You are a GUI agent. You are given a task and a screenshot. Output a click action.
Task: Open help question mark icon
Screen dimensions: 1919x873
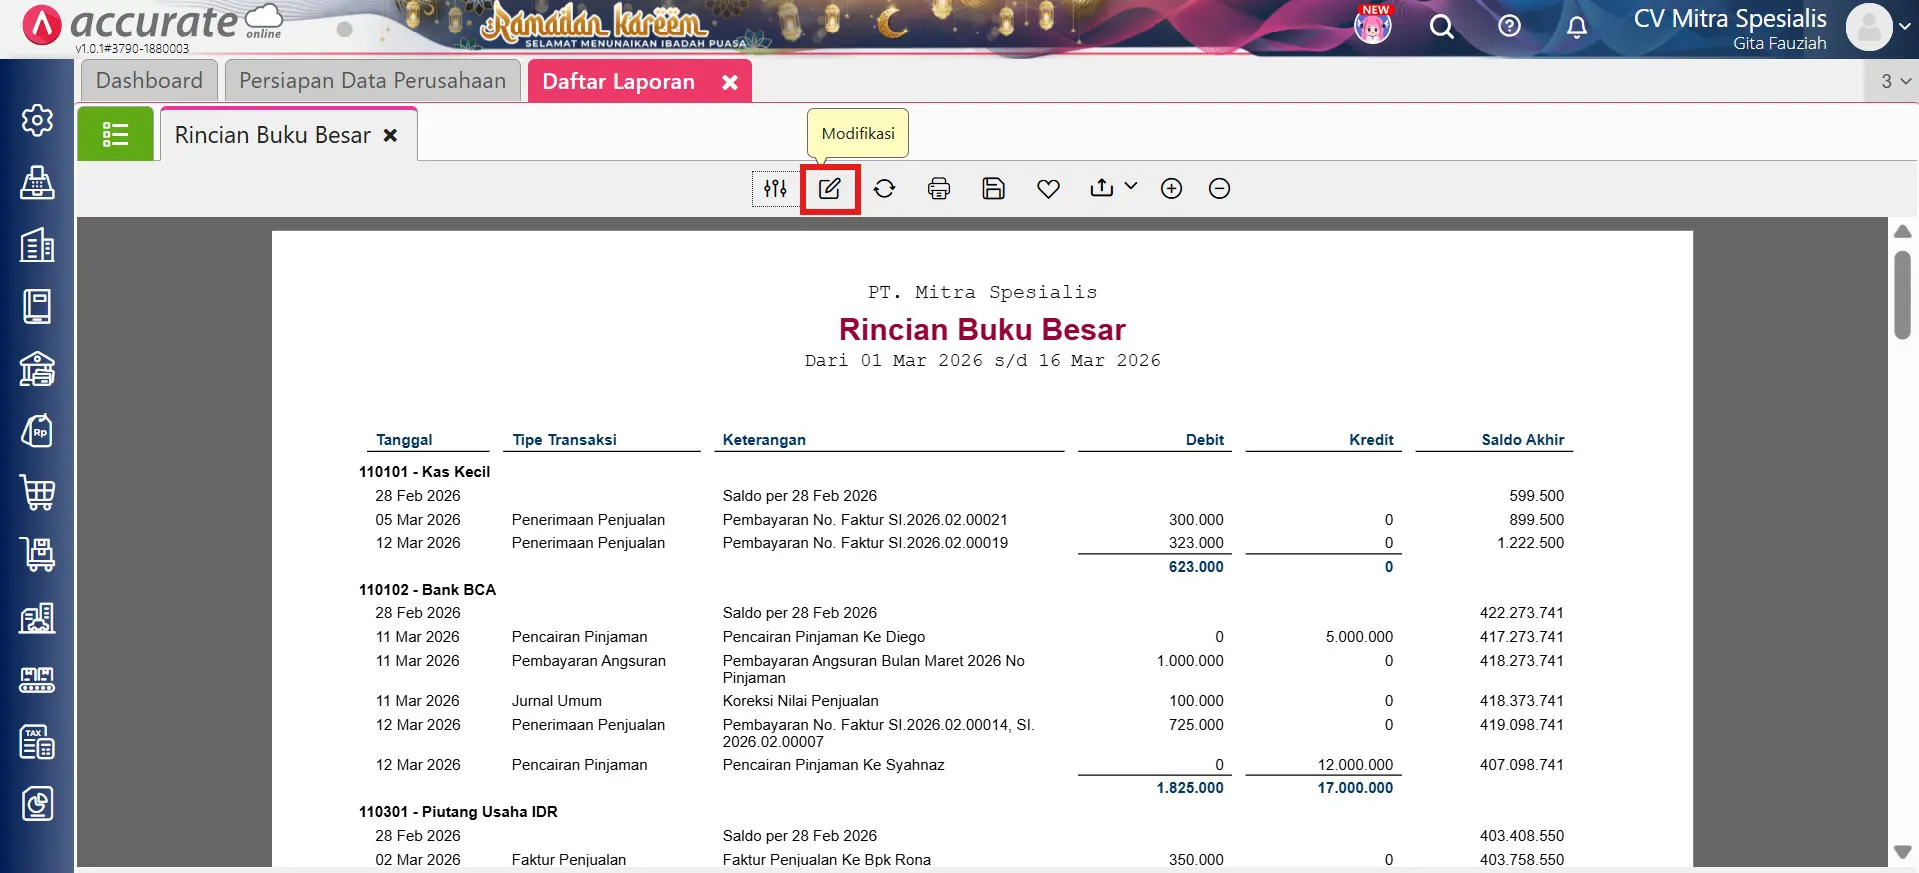(1509, 26)
